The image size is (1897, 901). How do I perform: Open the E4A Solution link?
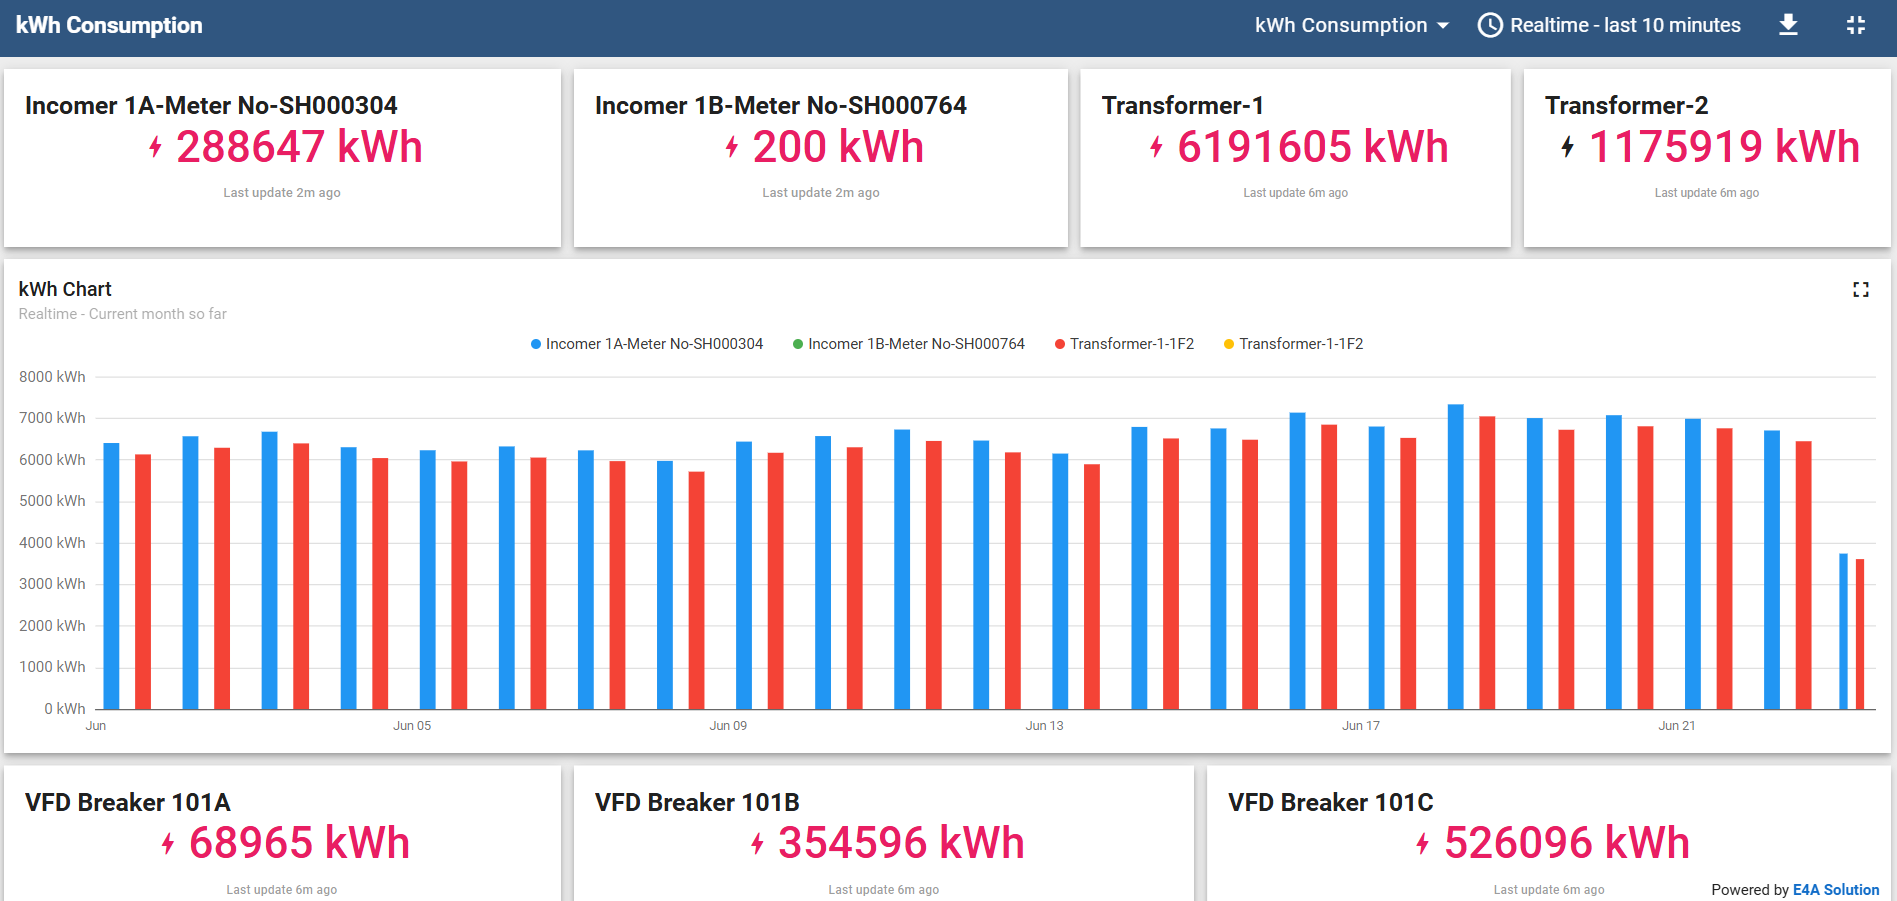coord(1835,890)
